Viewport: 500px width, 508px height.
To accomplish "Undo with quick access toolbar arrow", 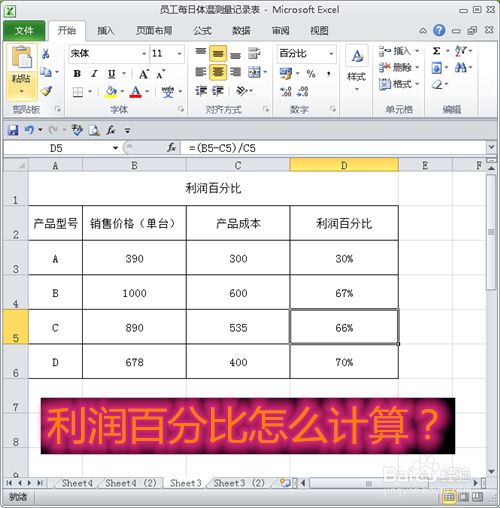I will (29, 130).
